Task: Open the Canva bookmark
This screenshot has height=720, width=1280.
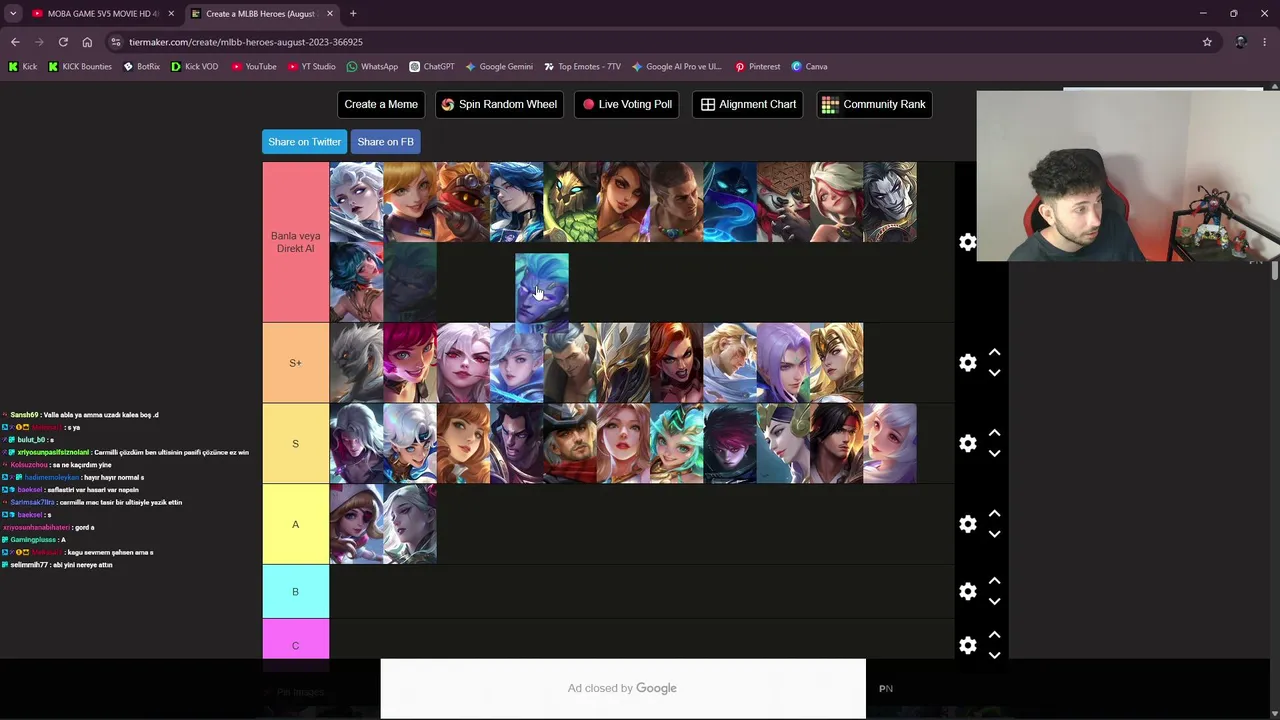Action: tap(809, 66)
